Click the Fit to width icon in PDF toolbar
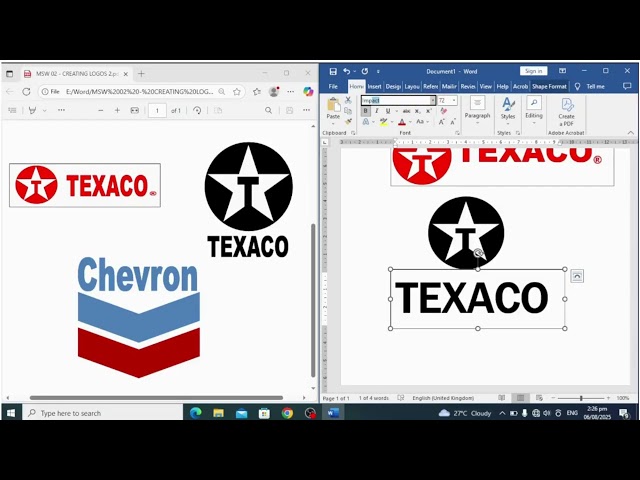Screen dimensions: 640x480 [x=134, y=110]
